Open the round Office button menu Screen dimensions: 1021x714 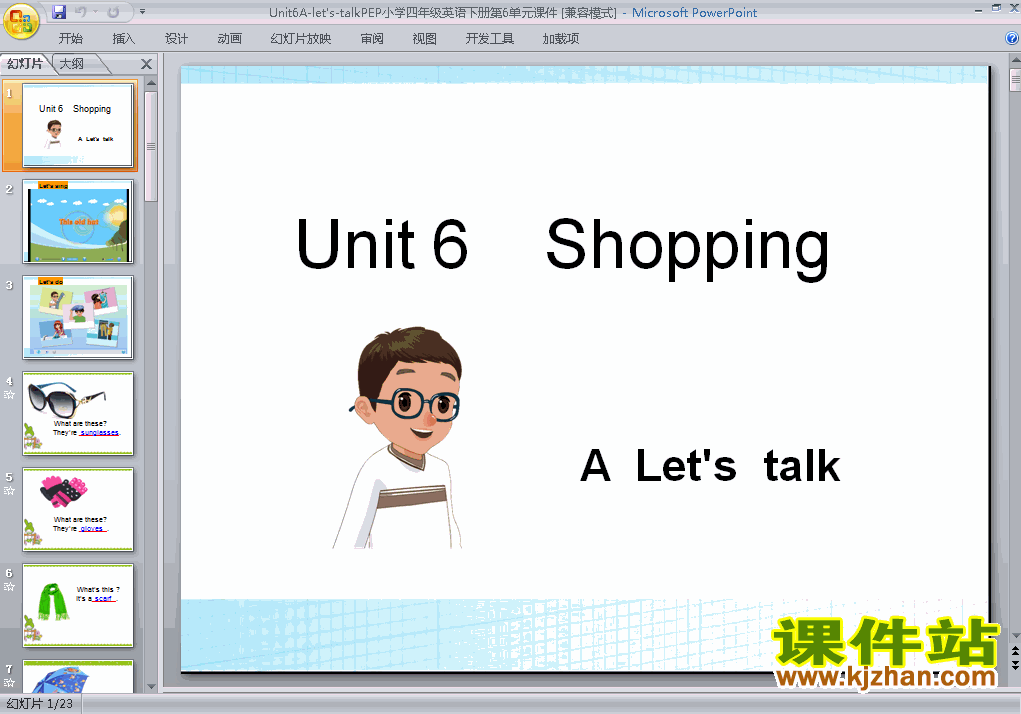click(21, 21)
